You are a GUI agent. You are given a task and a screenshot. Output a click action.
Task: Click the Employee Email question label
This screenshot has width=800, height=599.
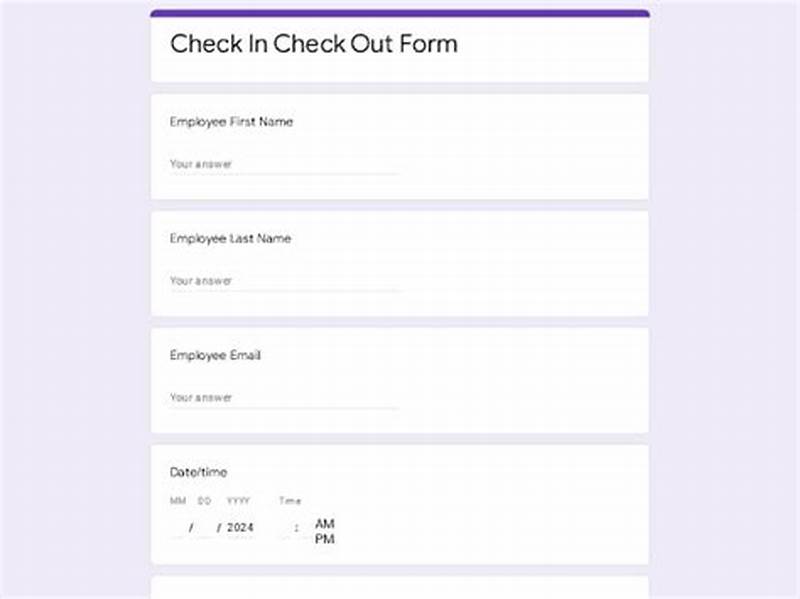pyautogui.click(x=217, y=355)
